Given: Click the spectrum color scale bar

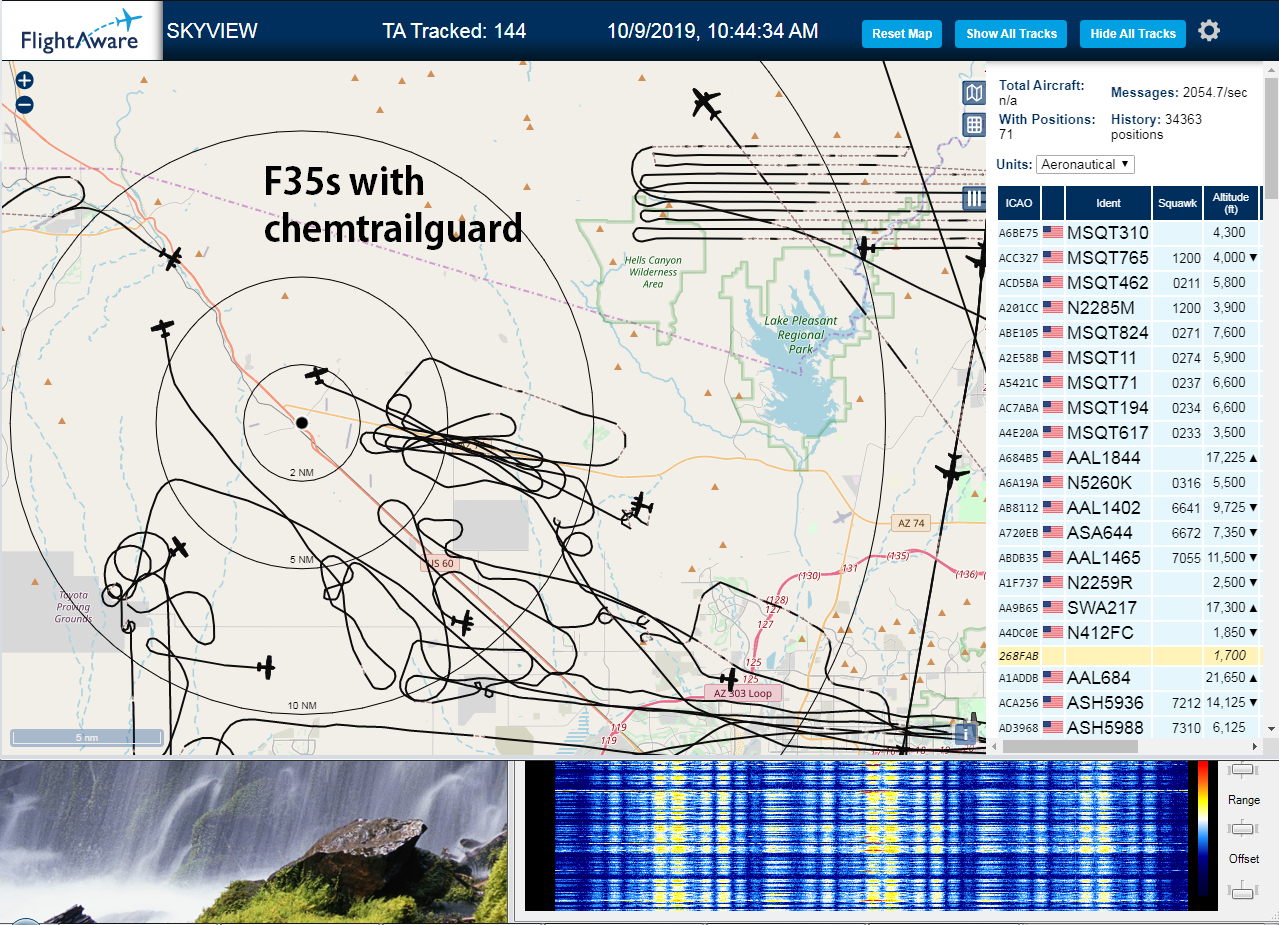Looking at the screenshot, I should pos(1202,828).
